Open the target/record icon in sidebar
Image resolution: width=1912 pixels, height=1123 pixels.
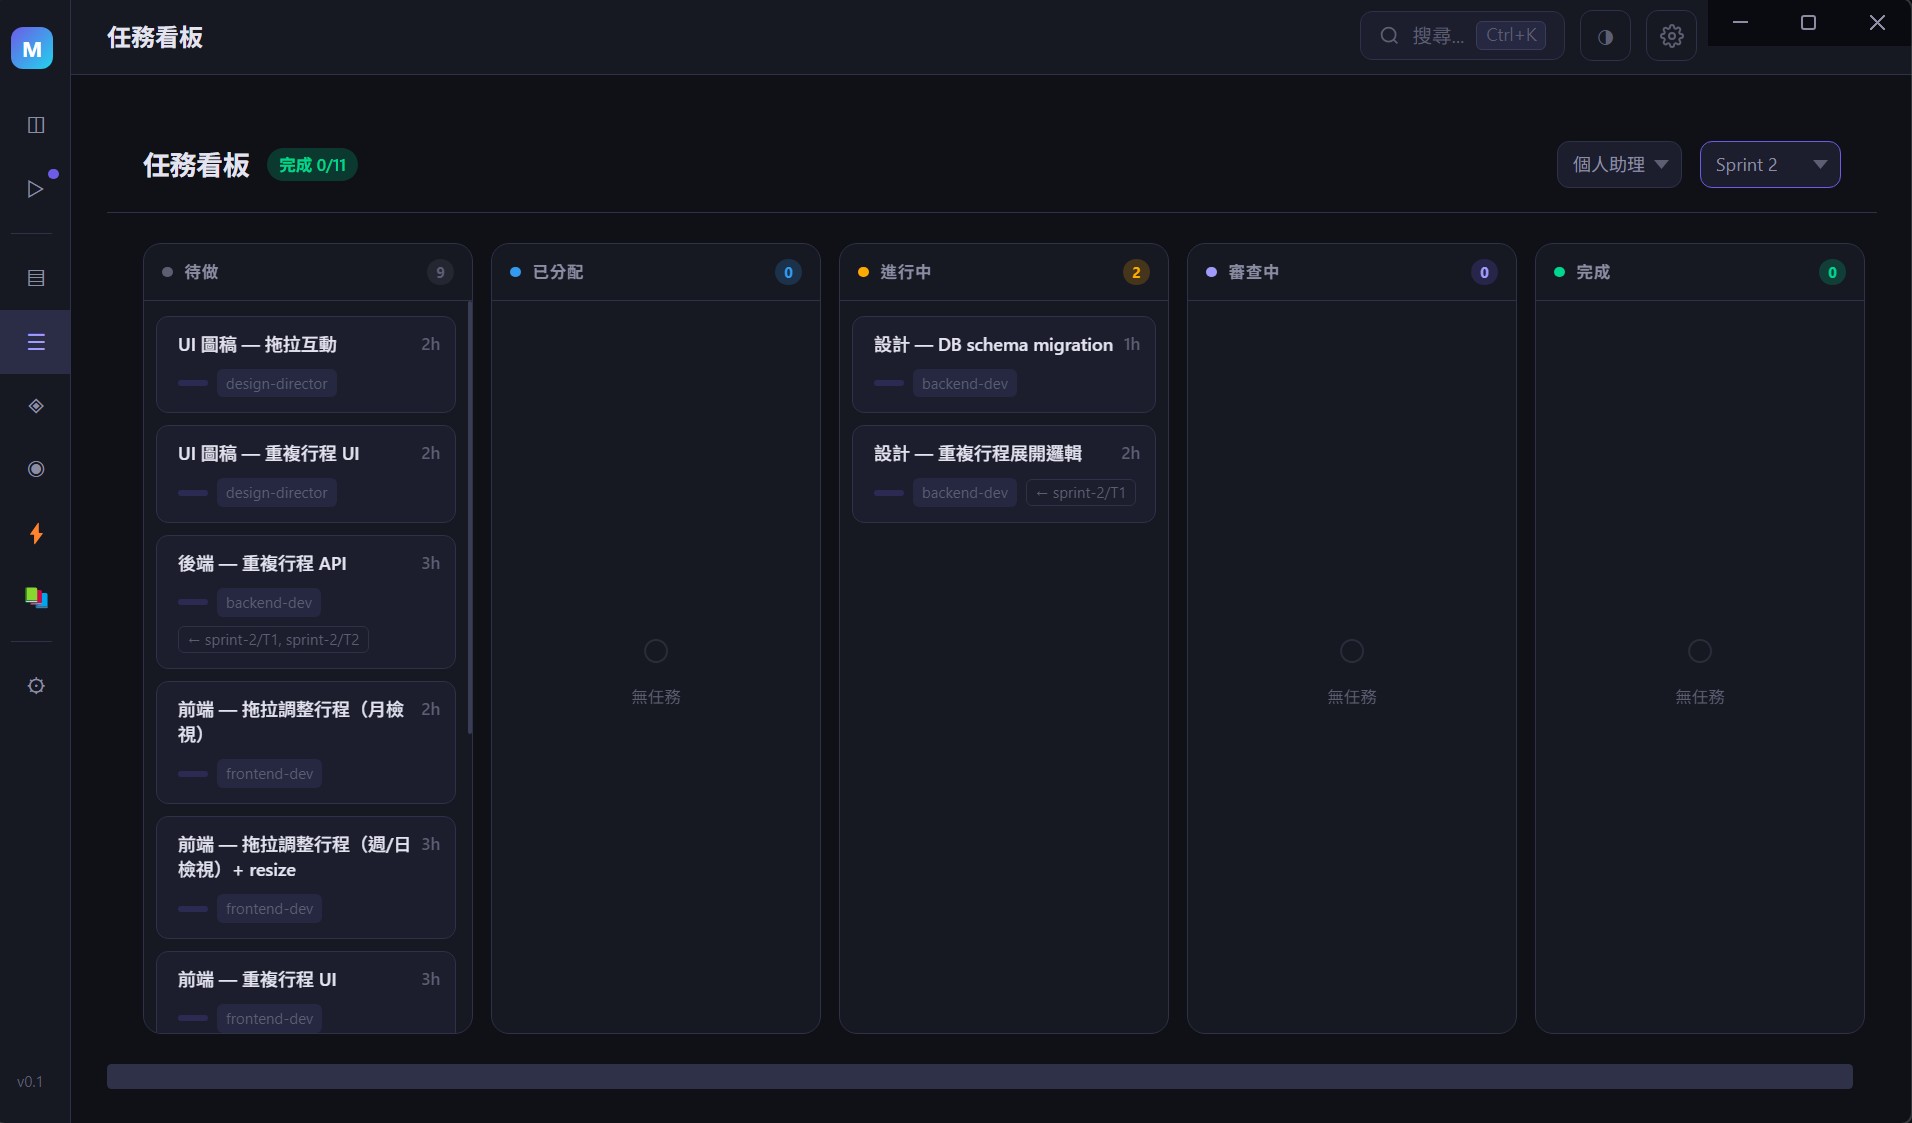[36, 470]
